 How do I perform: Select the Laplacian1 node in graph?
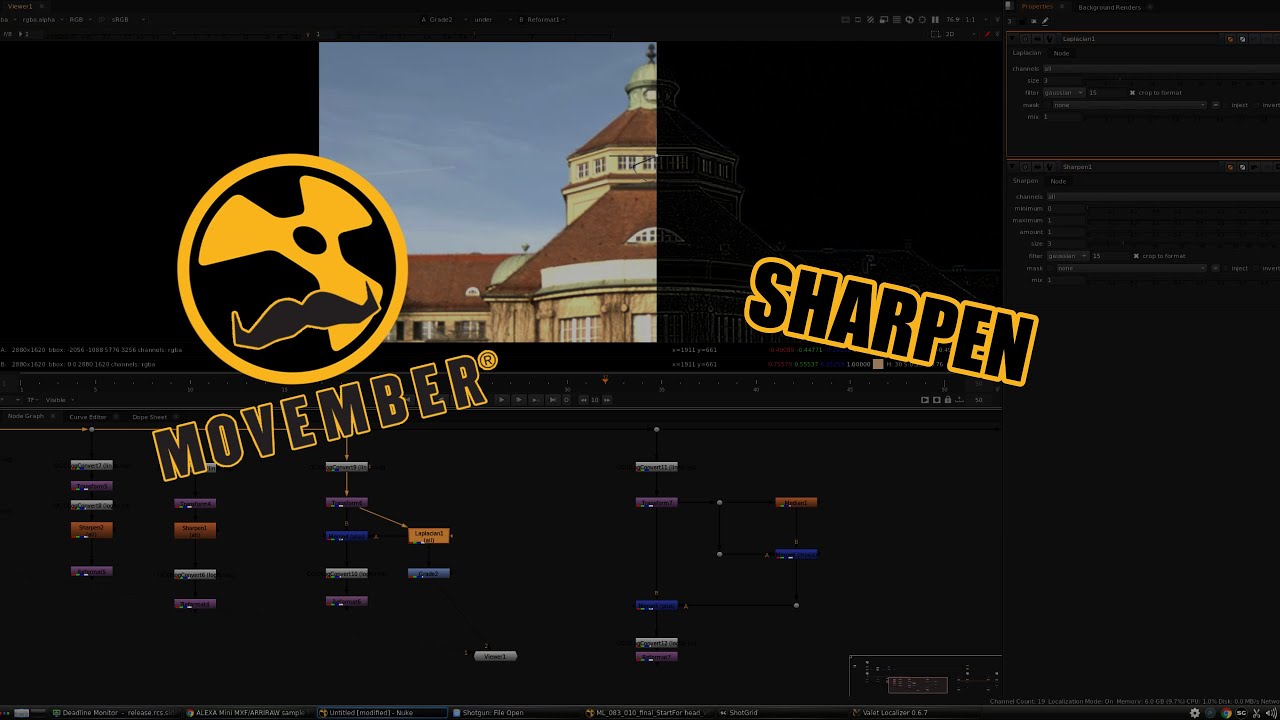pyautogui.click(x=428, y=536)
